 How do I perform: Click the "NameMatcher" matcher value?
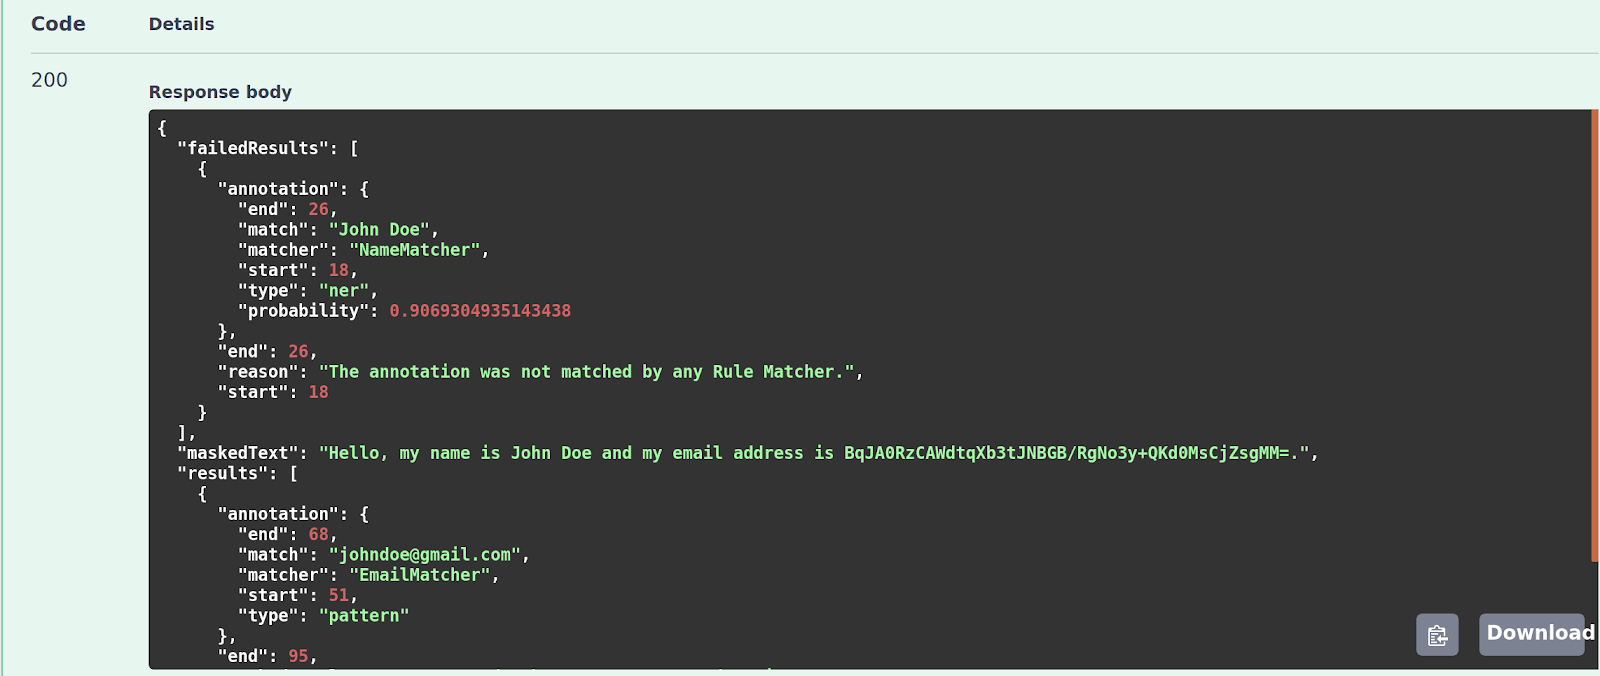tap(414, 250)
